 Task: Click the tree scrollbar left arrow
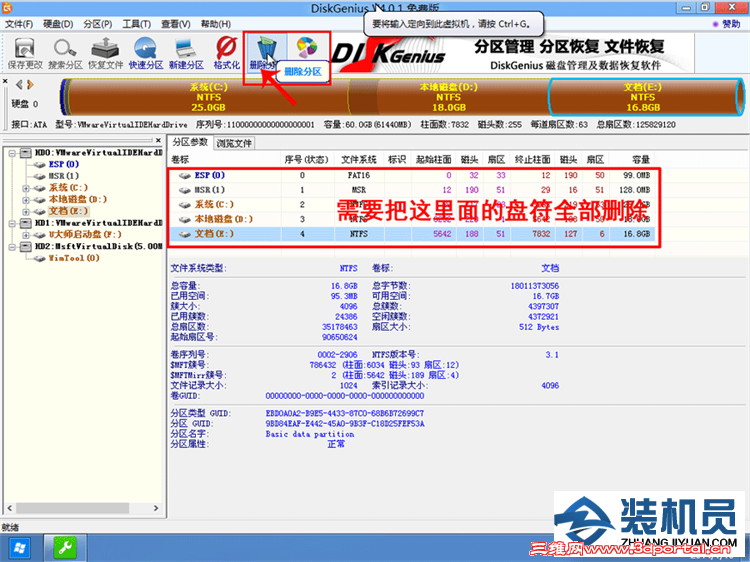point(10,508)
